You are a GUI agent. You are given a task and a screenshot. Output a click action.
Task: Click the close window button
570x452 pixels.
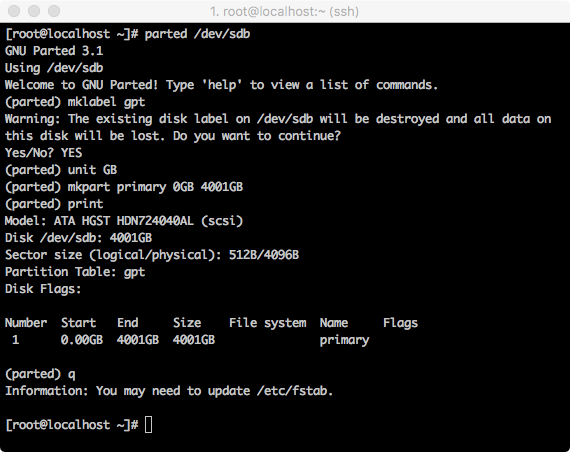pyautogui.click(x=14, y=11)
